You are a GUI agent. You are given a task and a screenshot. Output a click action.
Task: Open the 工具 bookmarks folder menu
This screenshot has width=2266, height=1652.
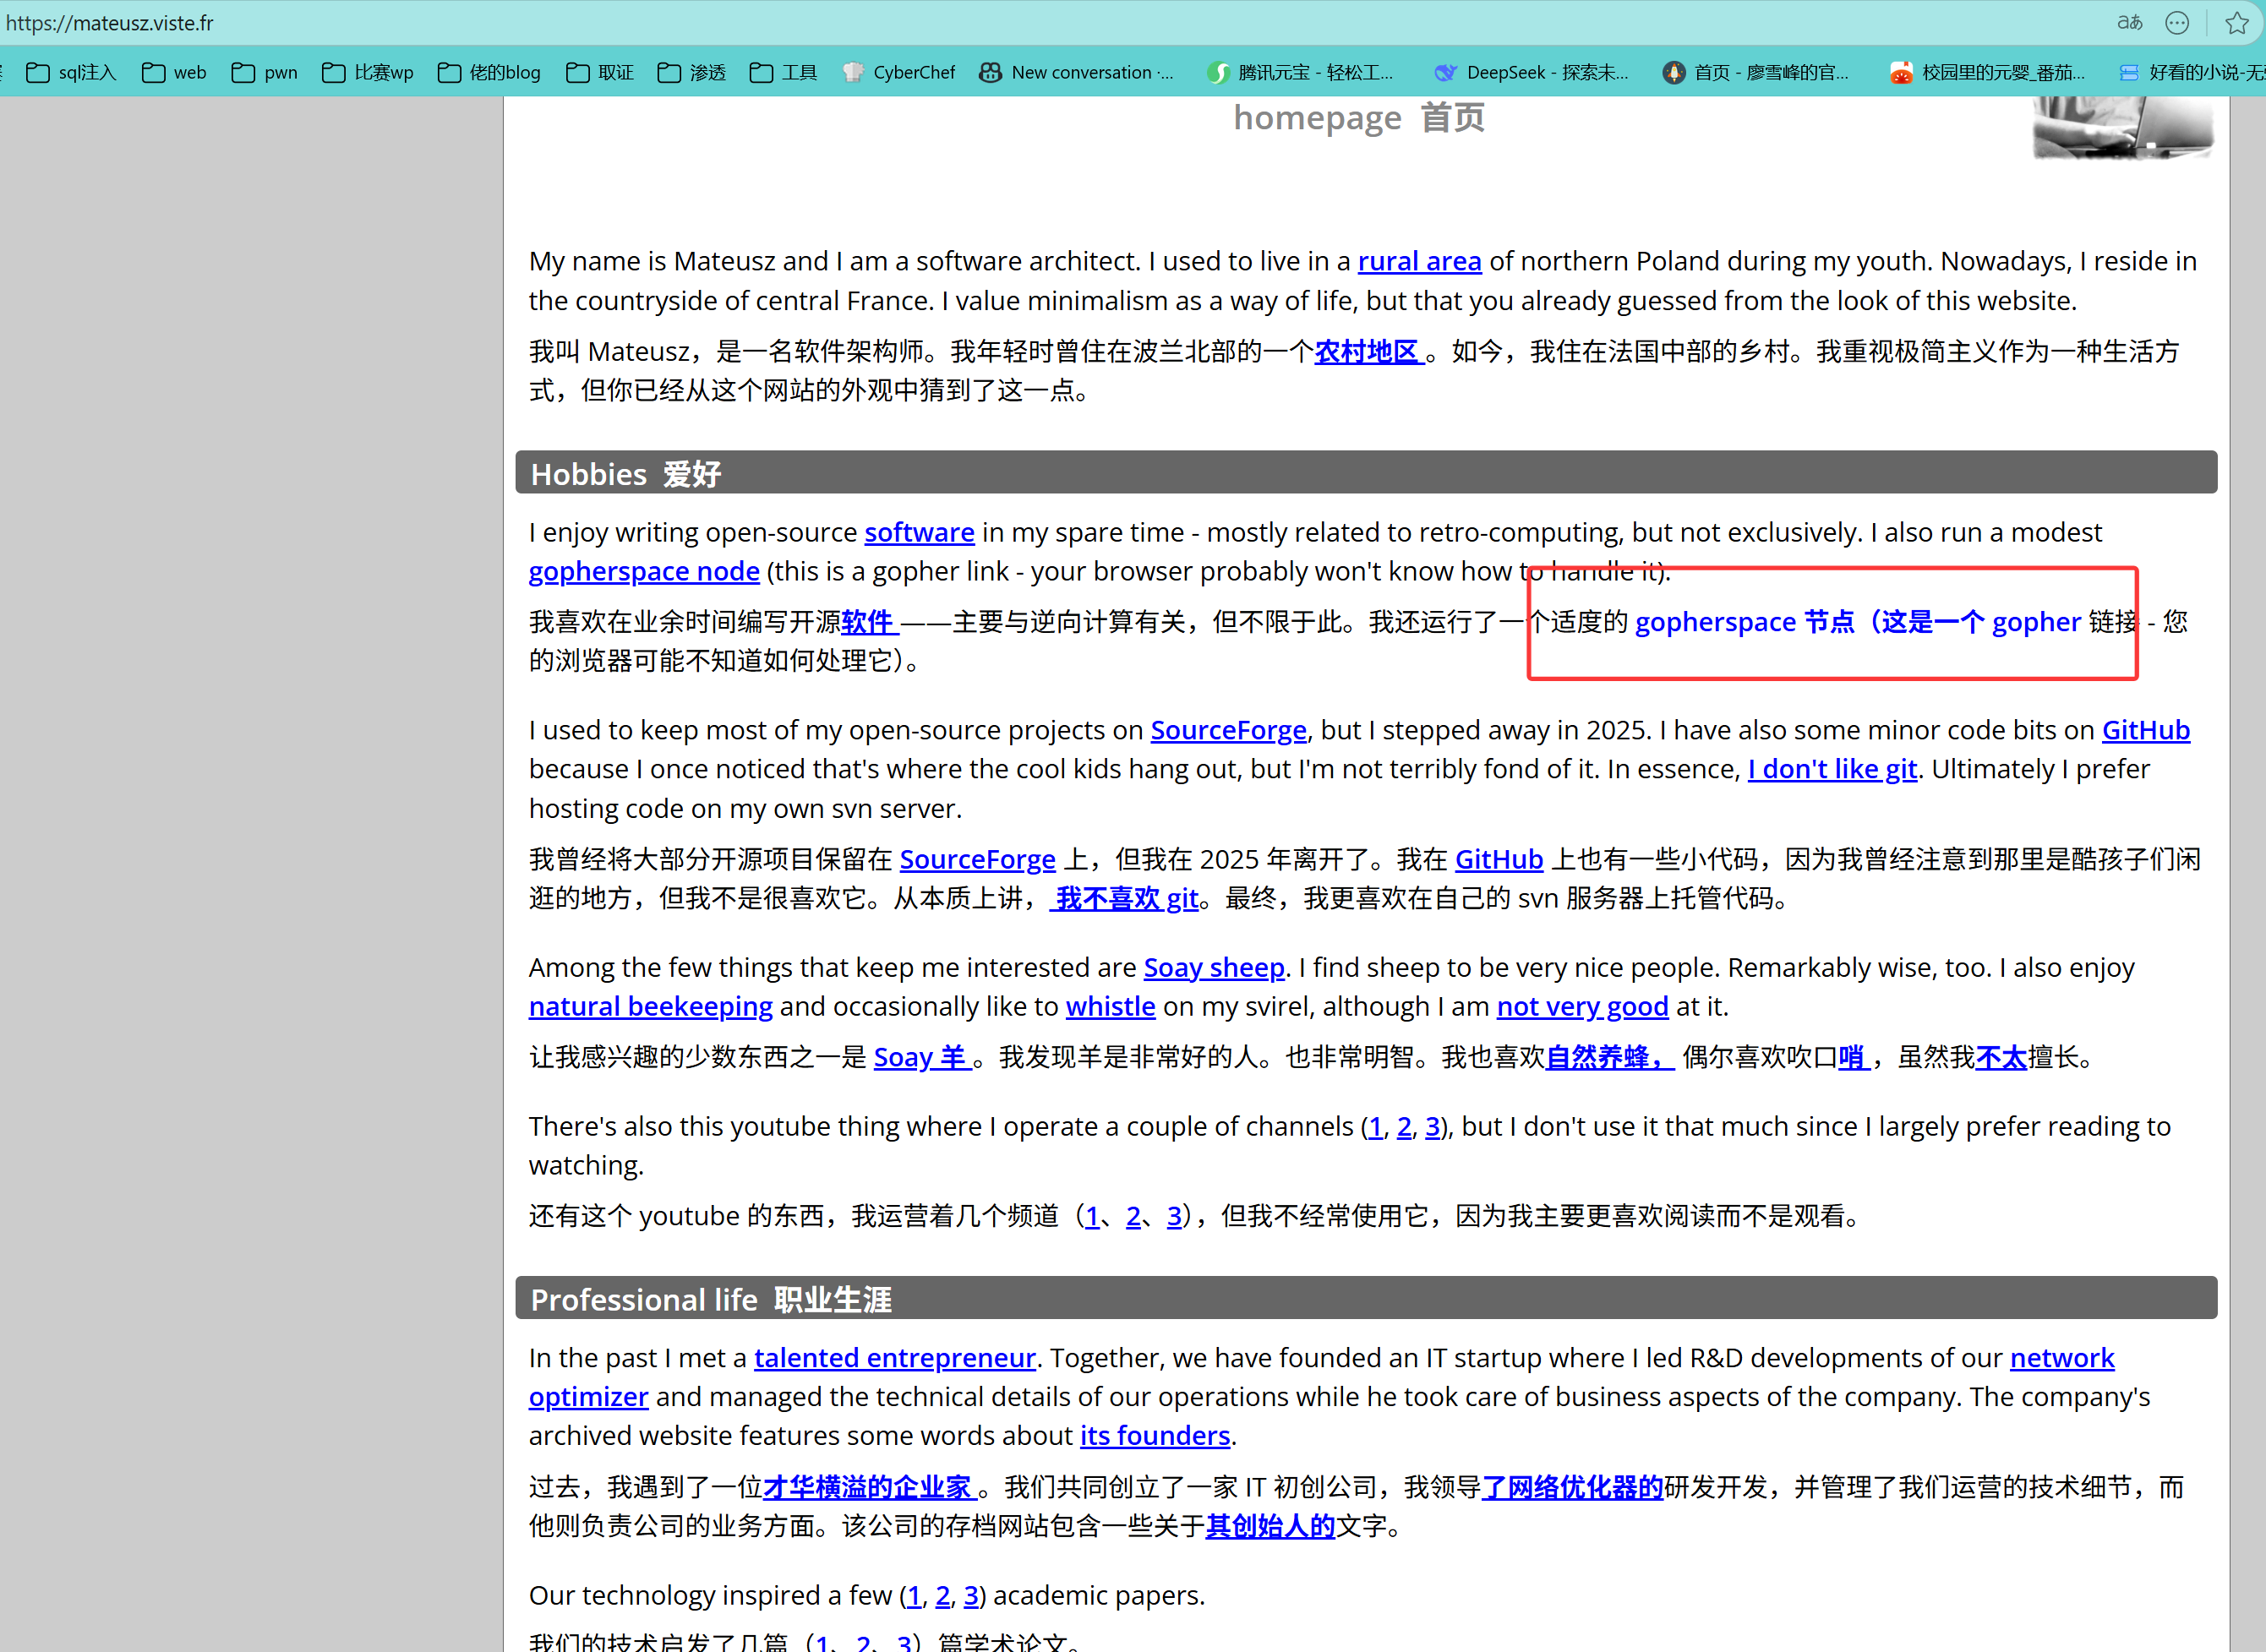(783, 72)
